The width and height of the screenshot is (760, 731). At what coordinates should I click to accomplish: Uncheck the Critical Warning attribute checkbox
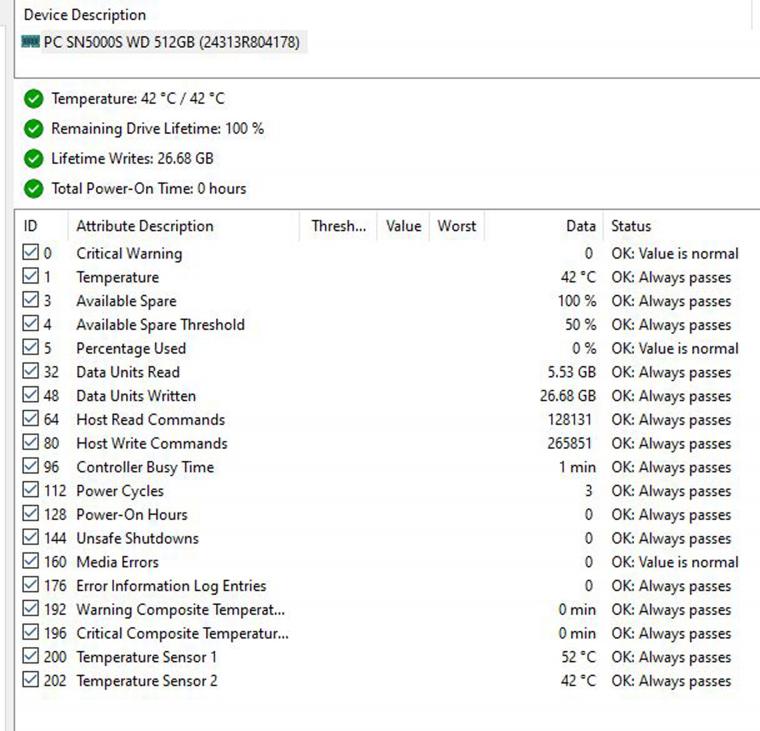(30, 254)
